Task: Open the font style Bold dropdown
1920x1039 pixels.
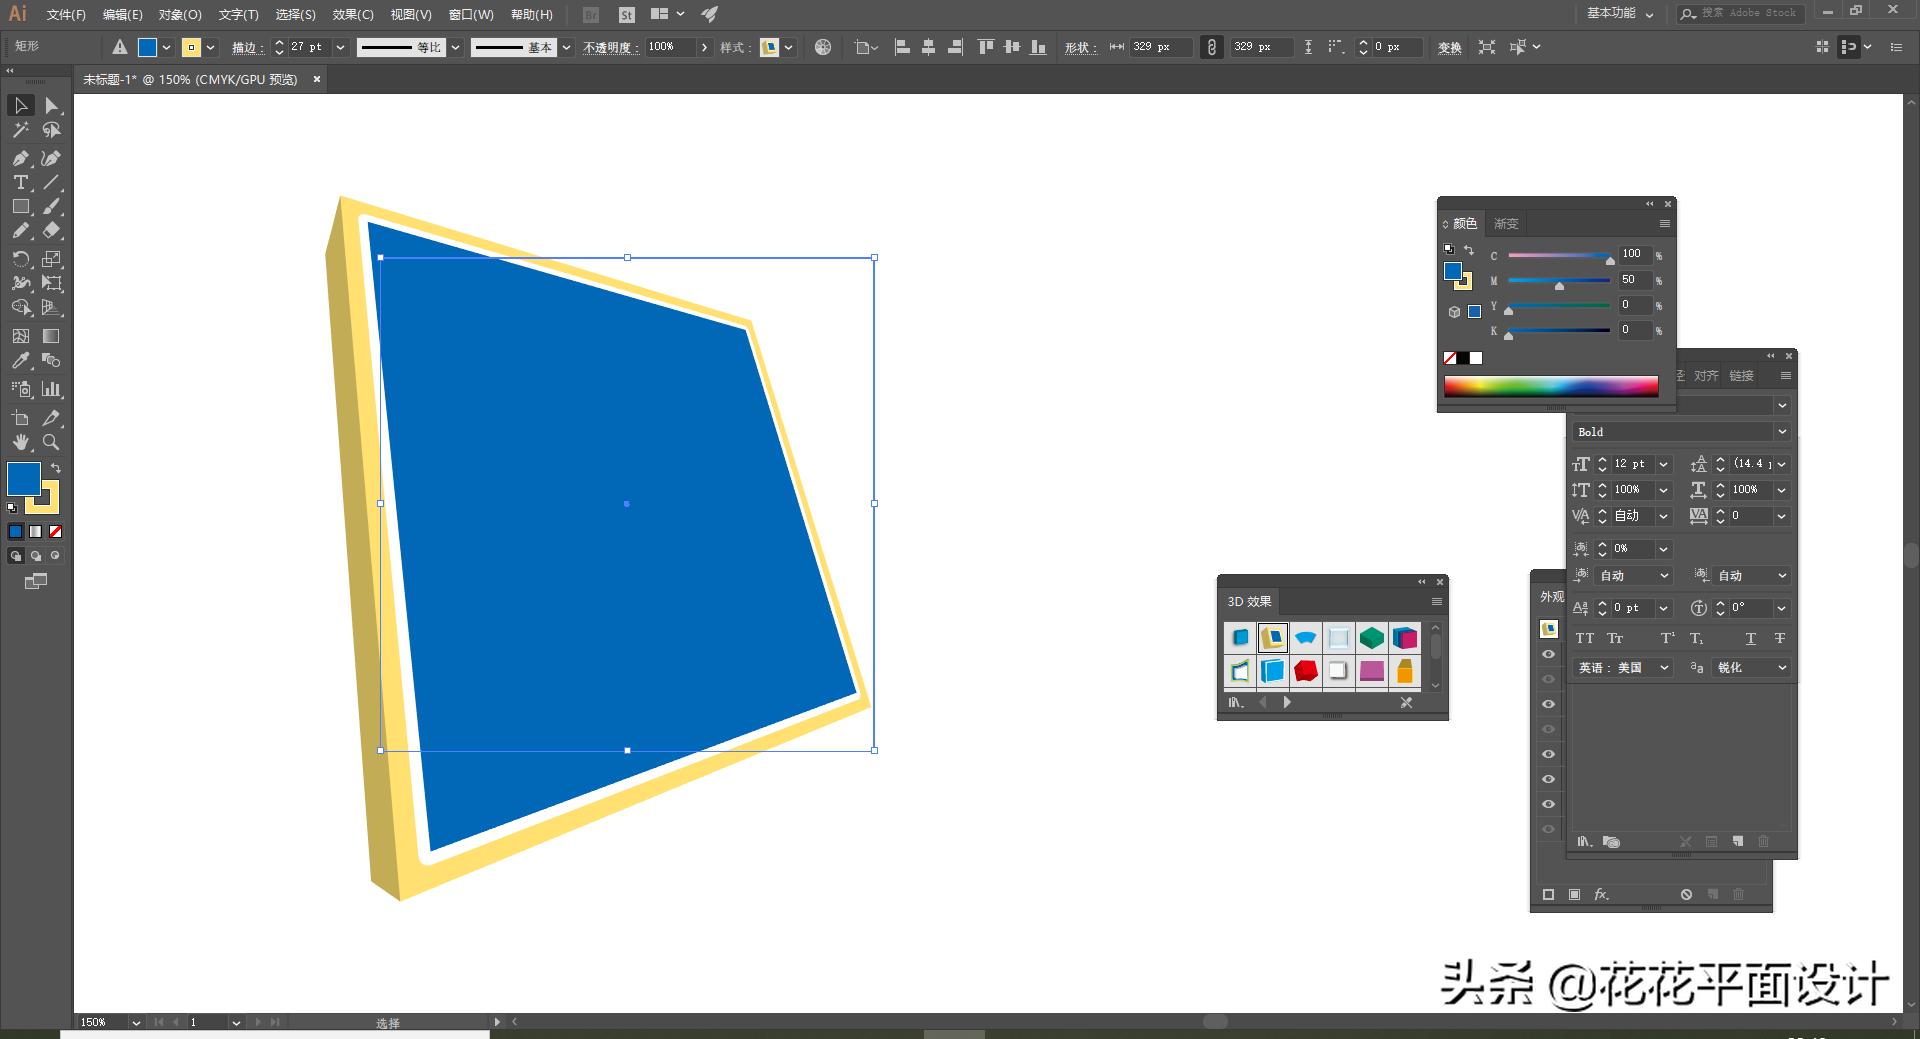Action: [1781, 432]
